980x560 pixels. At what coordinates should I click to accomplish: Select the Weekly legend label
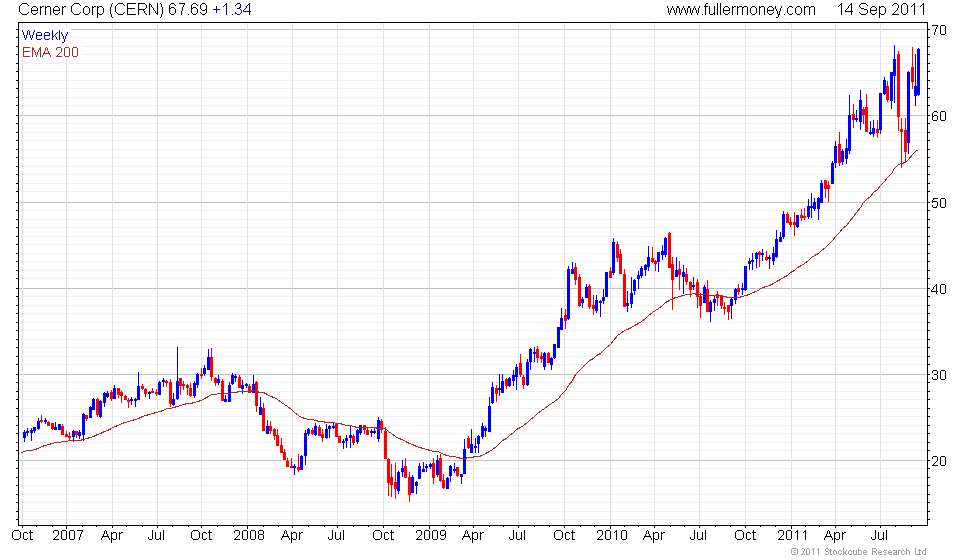pyautogui.click(x=45, y=36)
